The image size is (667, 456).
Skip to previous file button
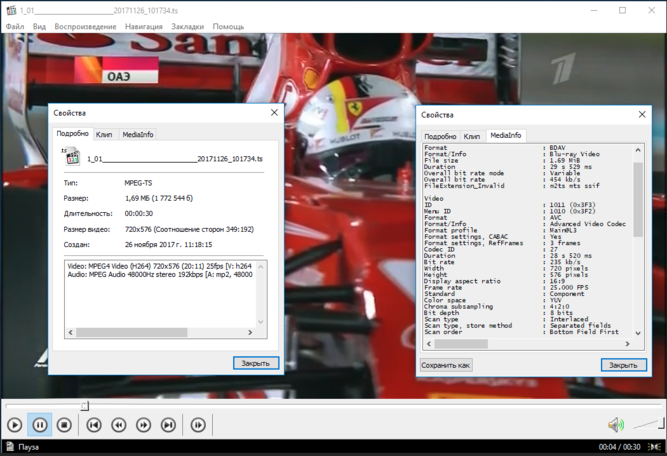[94, 425]
